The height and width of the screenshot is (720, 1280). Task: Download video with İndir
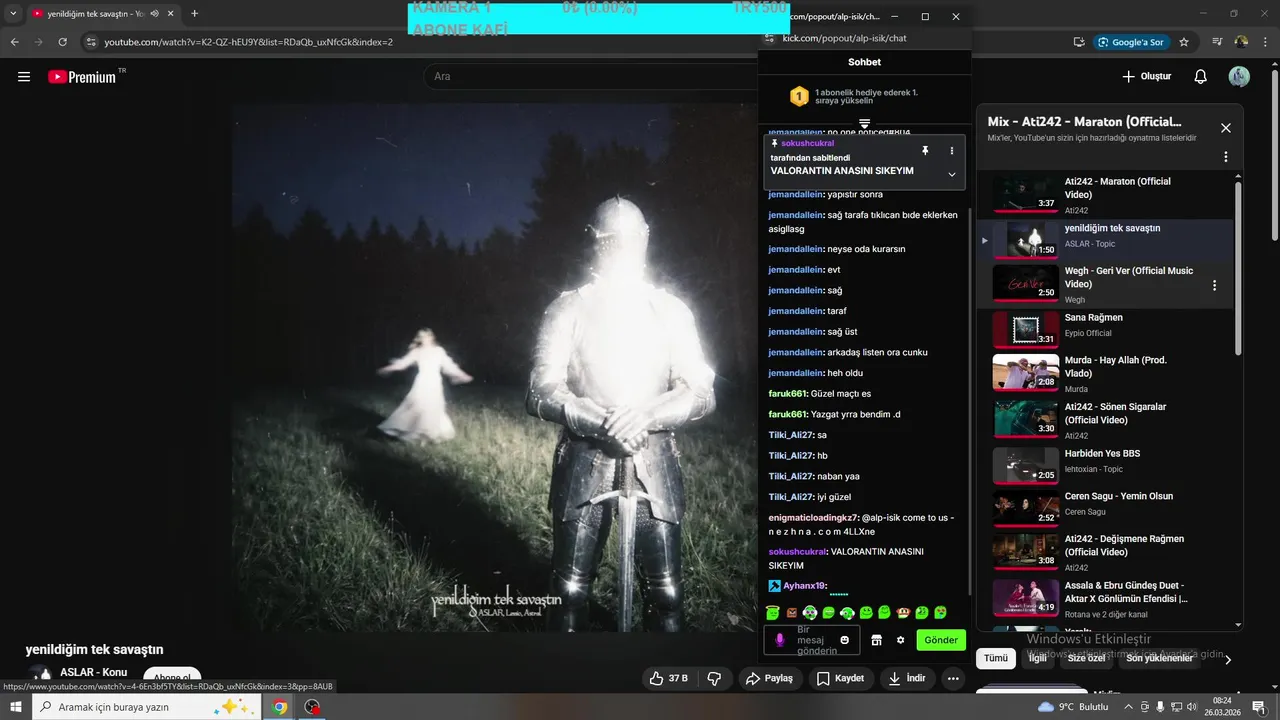pos(907,678)
